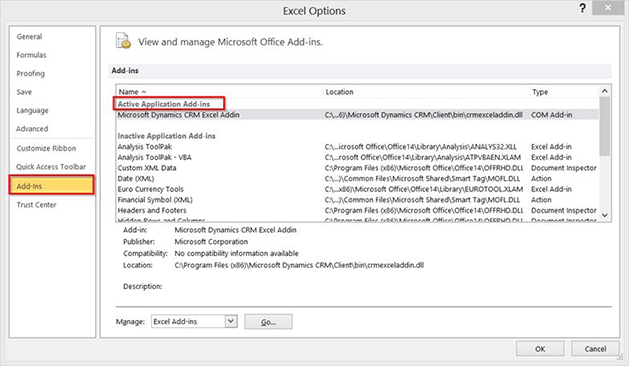629x366 pixels.
Task: Click the Cancel button
Action: tap(595, 349)
